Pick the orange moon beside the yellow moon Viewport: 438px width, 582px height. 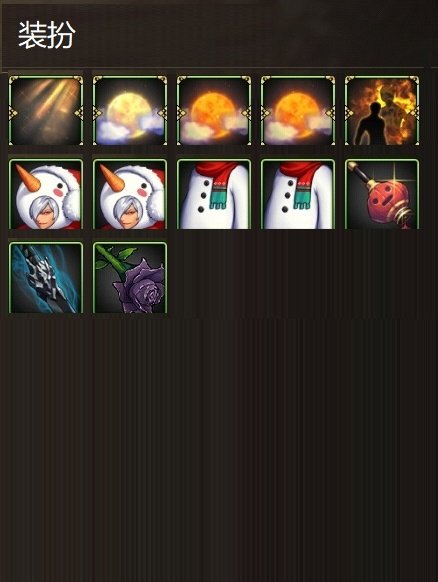(214, 111)
